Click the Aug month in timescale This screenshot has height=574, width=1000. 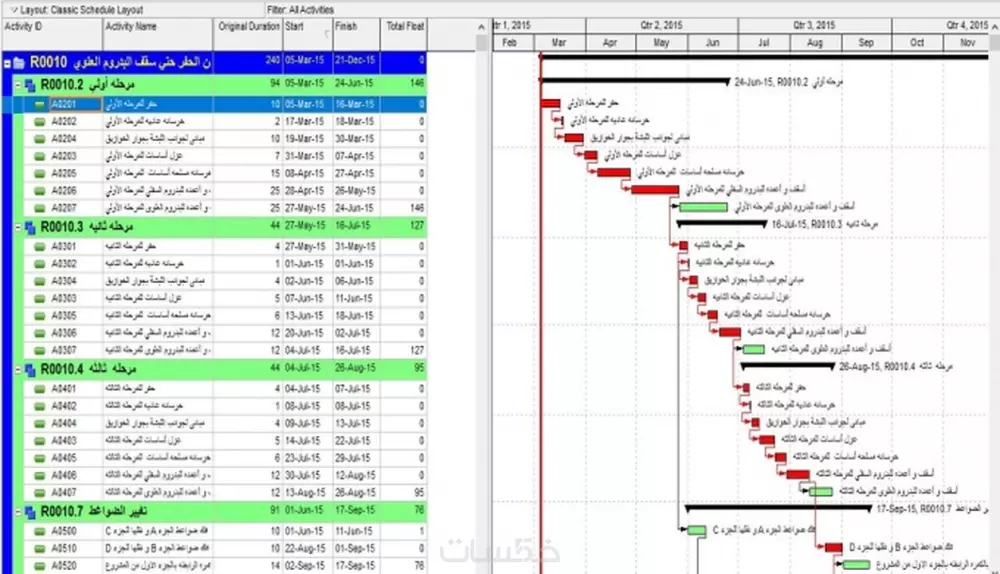[815, 42]
